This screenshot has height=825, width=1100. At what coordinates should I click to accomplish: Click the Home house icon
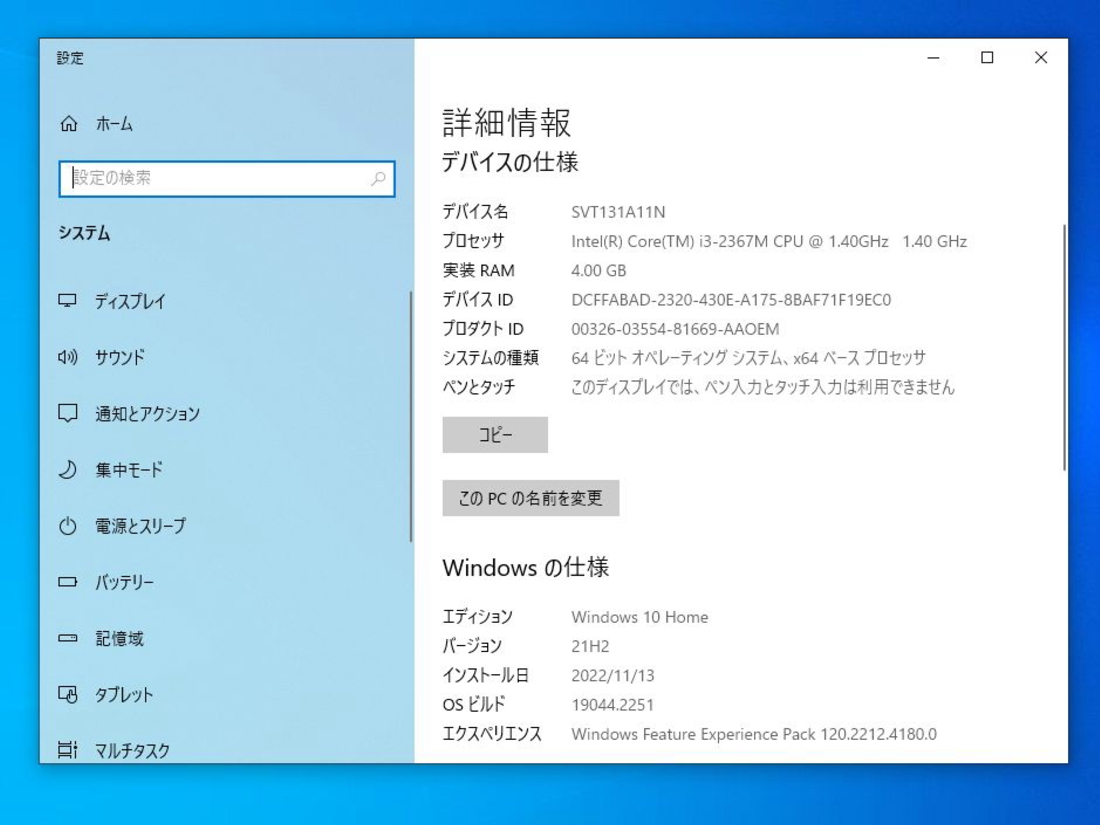coord(69,124)
